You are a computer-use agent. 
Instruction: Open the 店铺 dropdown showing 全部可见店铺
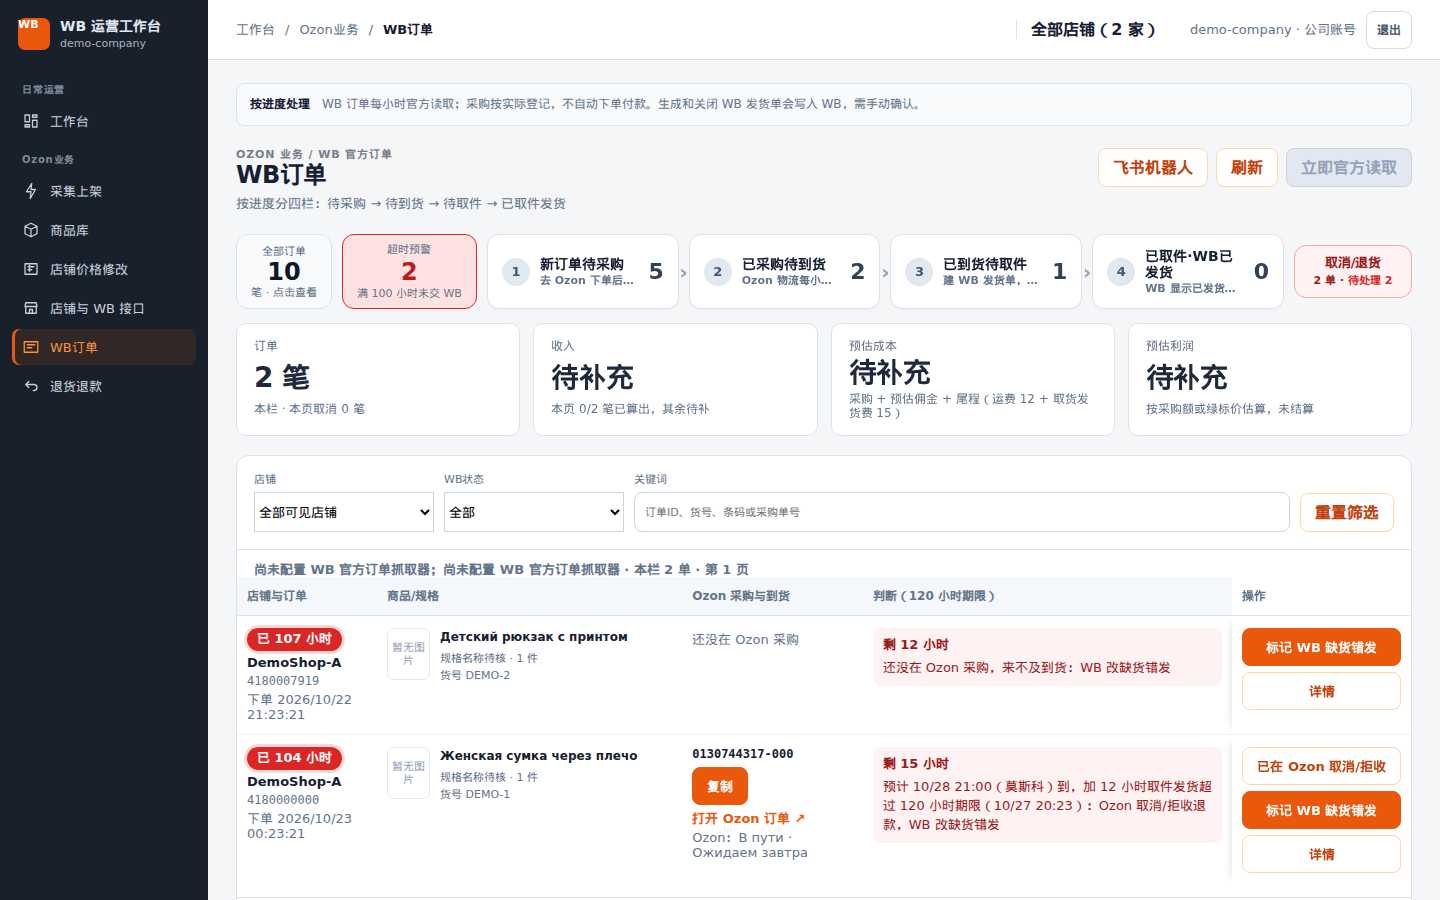[344, 512]
